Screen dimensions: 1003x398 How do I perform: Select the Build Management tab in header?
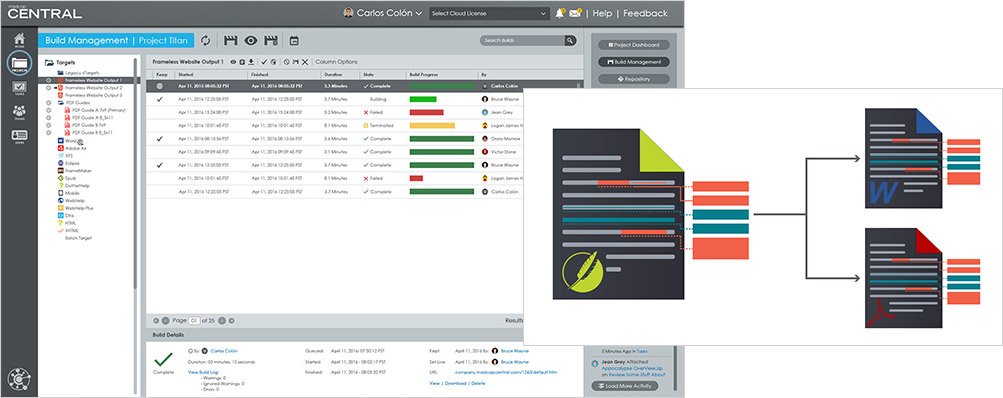point(86,40)
